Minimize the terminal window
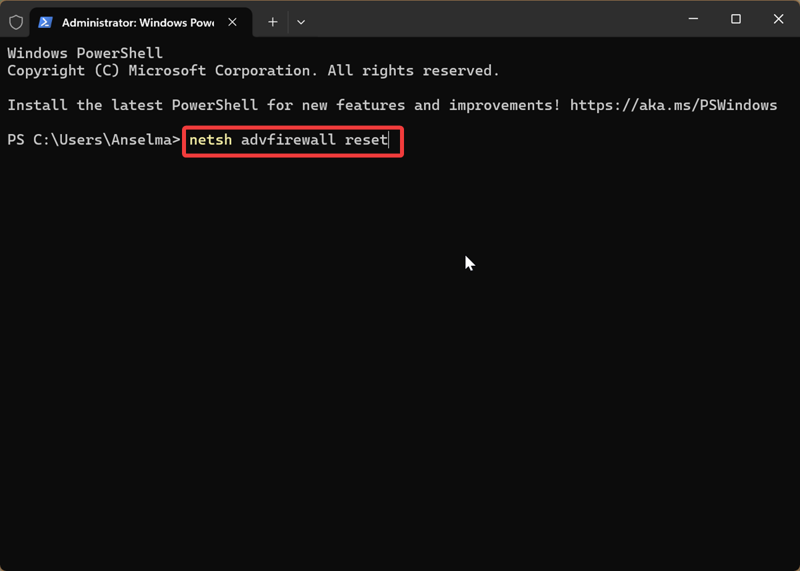Image resolution: width=800 pixels, height=571 pixels. 691,19
